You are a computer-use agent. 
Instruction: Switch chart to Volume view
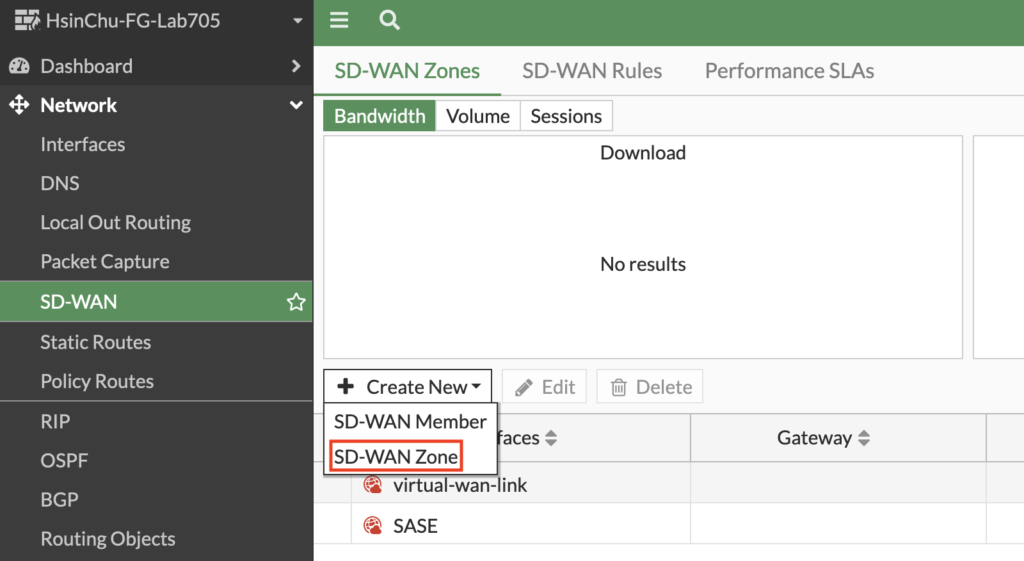pos(477,116)
